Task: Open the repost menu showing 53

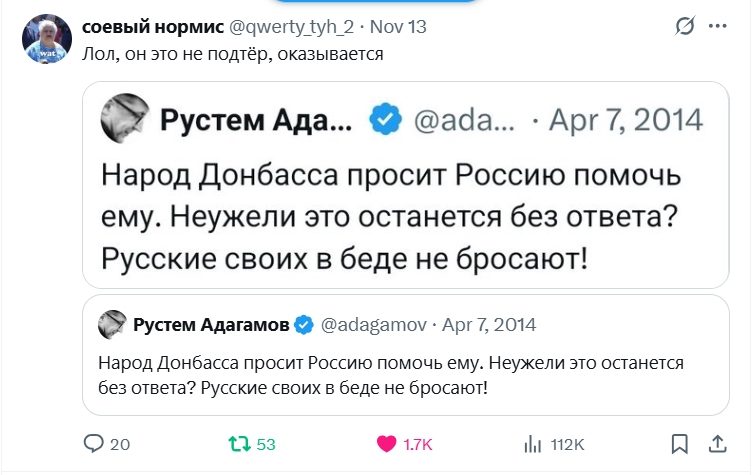Action: 240,443
